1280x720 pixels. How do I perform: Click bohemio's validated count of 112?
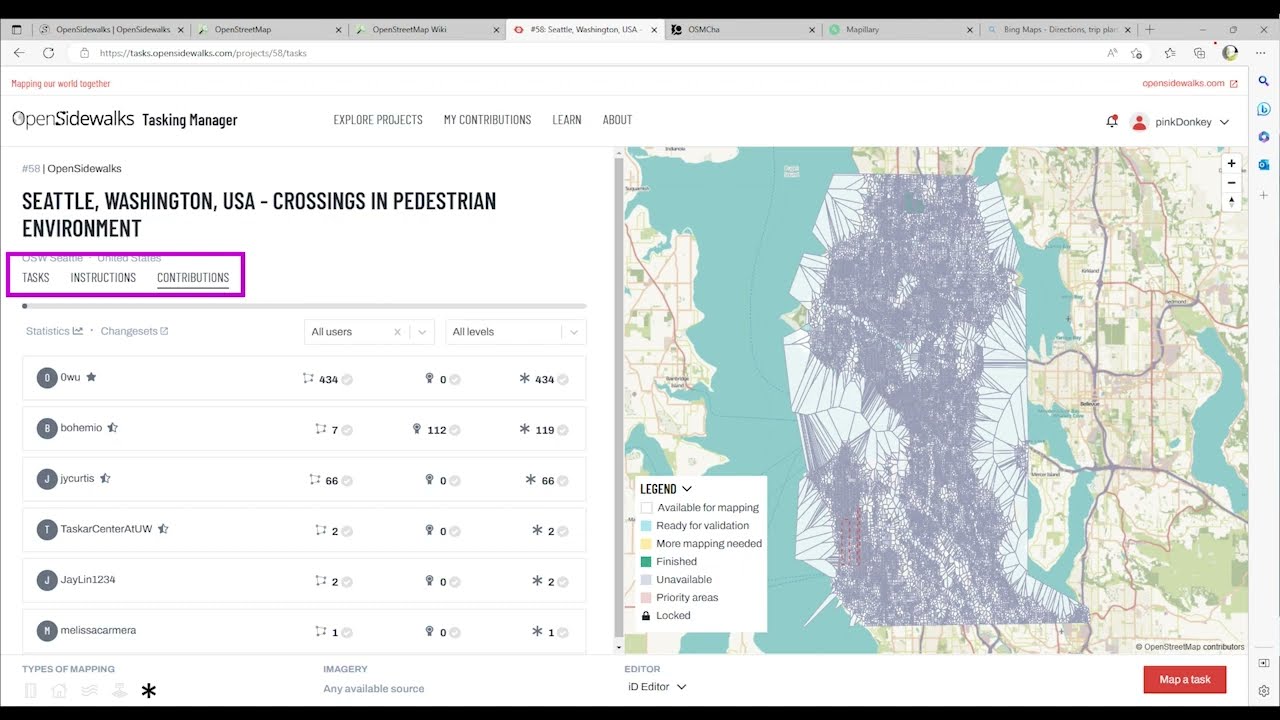point(436,430)
